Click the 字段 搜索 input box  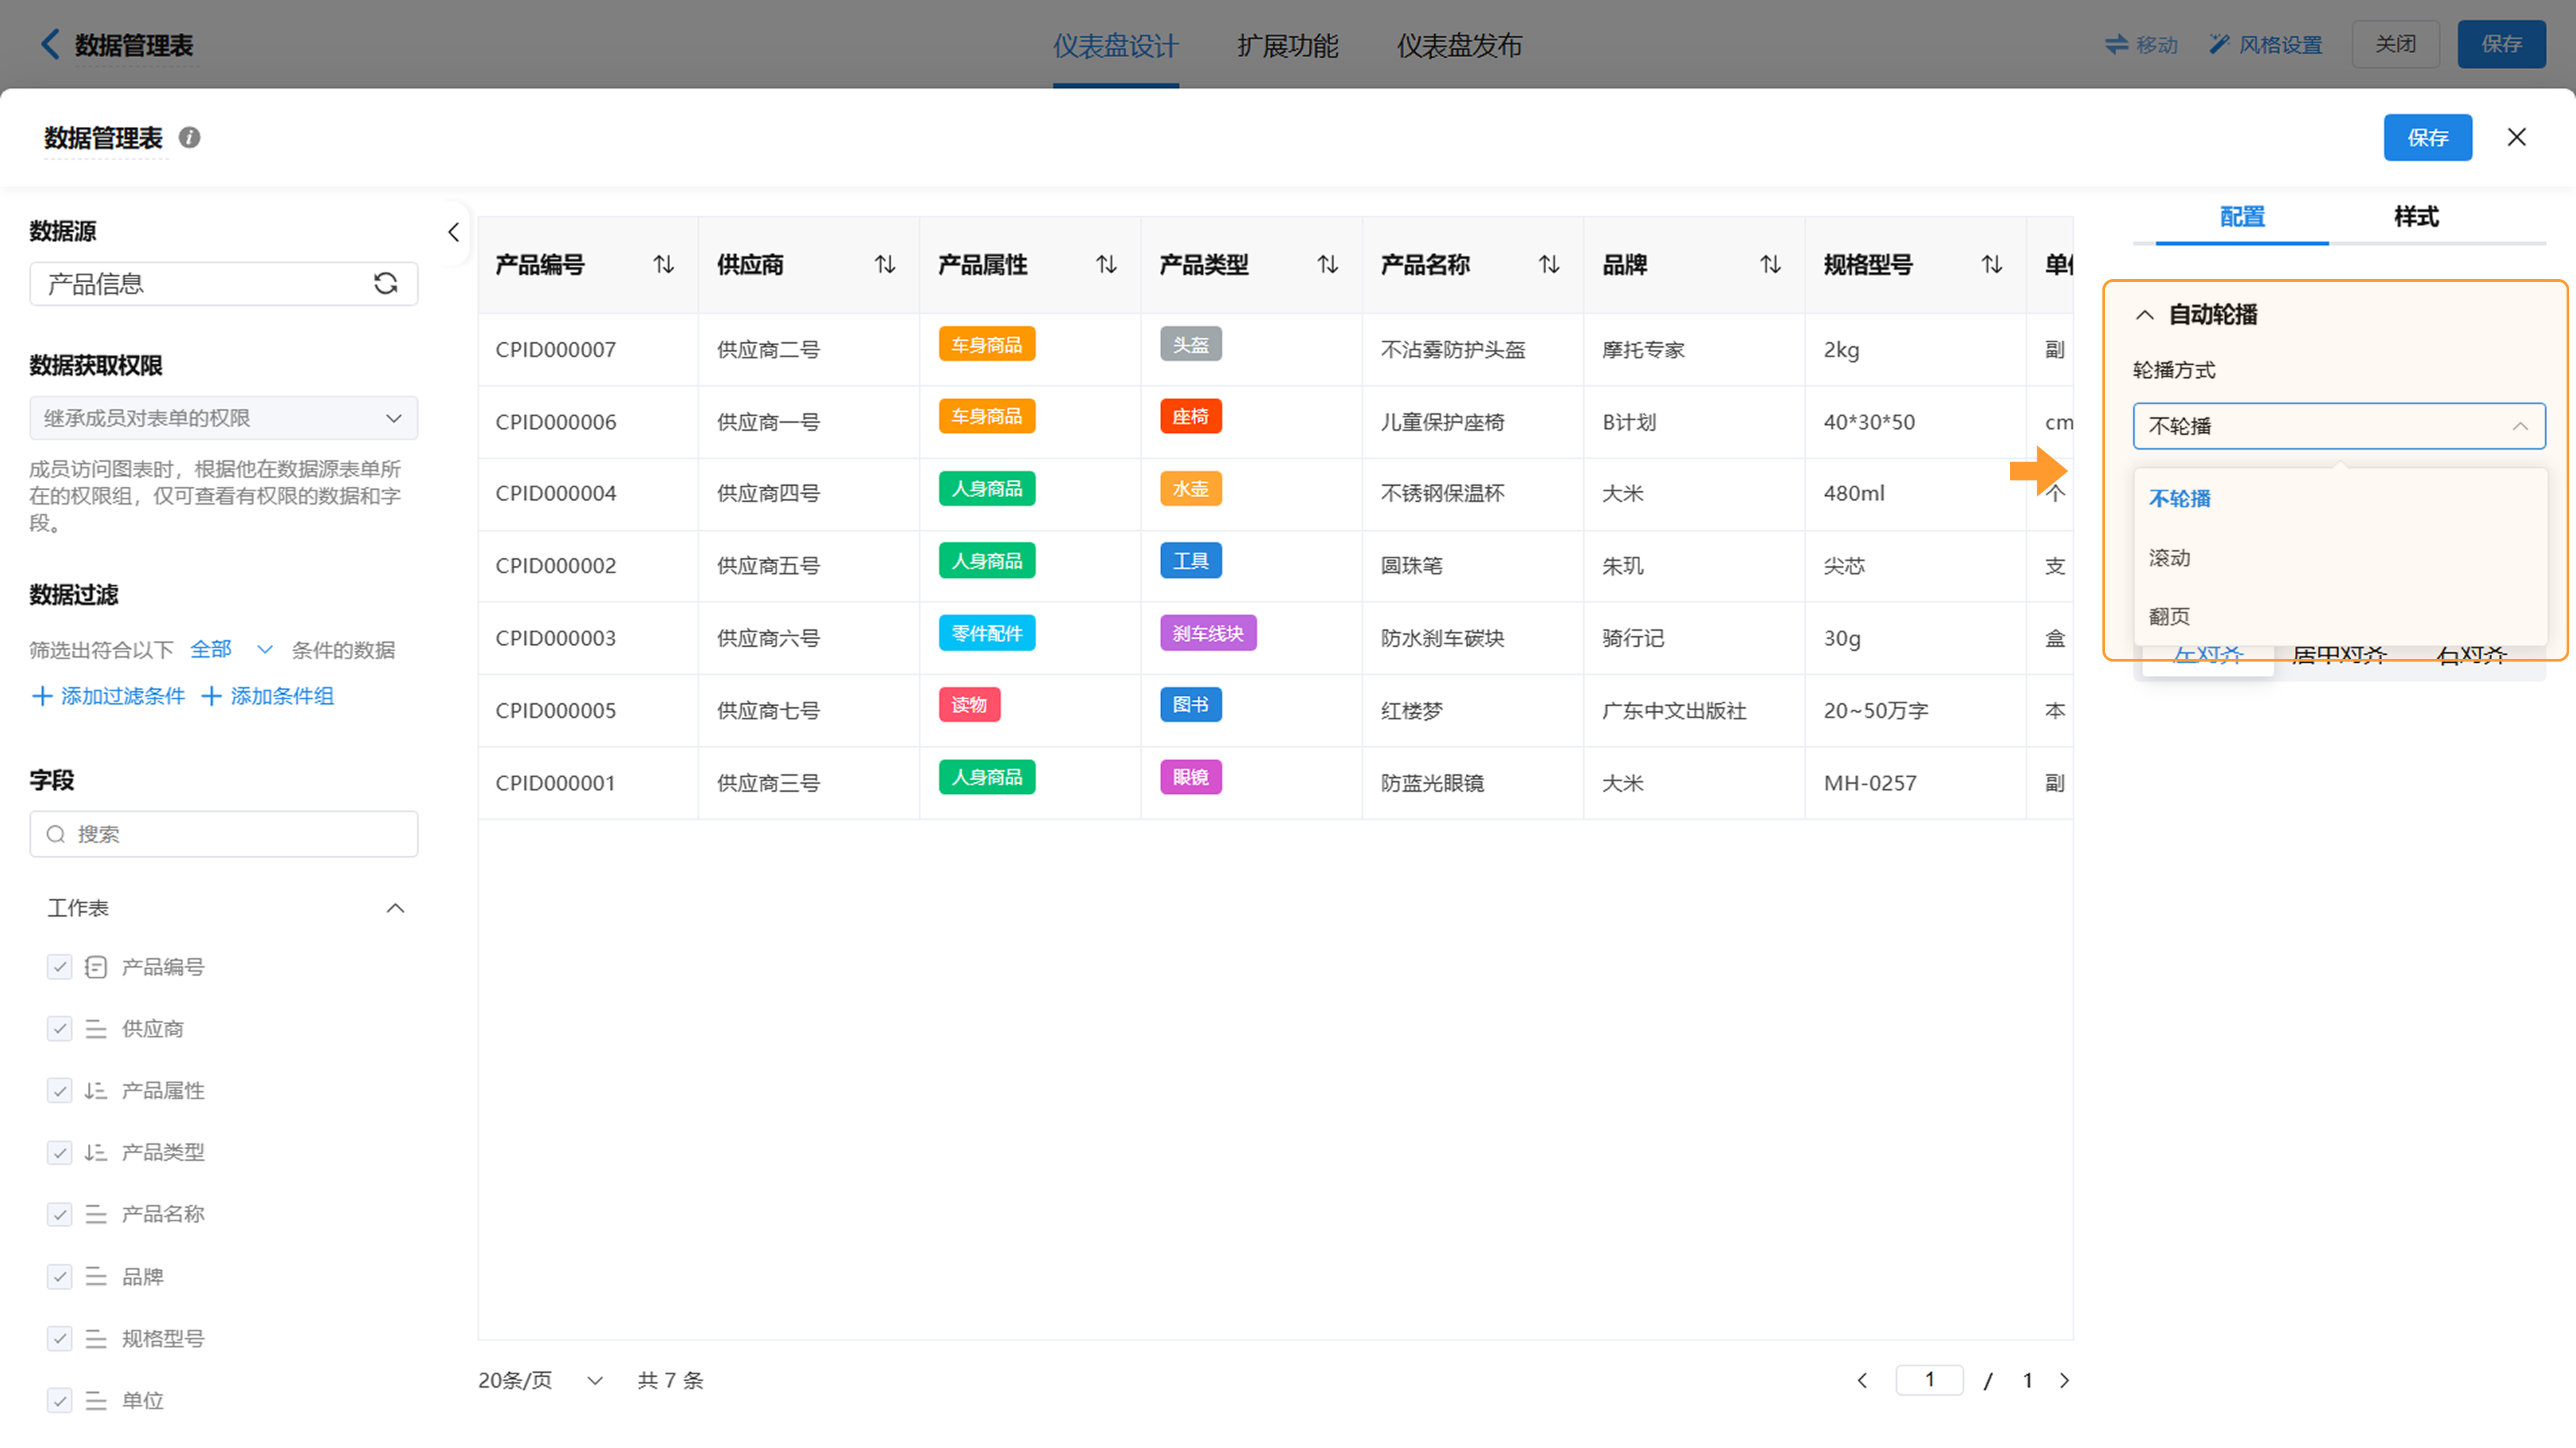224,834
